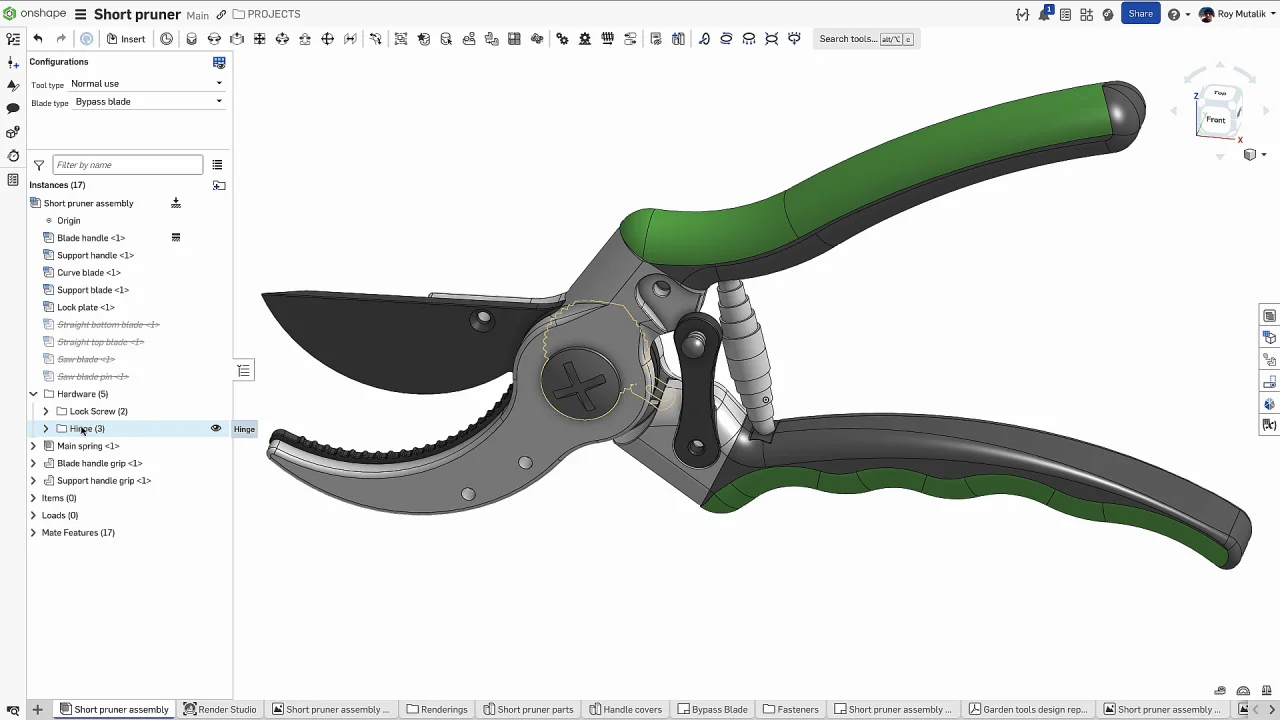Toggle the fixed icon on Blade handle

[176, 238]
